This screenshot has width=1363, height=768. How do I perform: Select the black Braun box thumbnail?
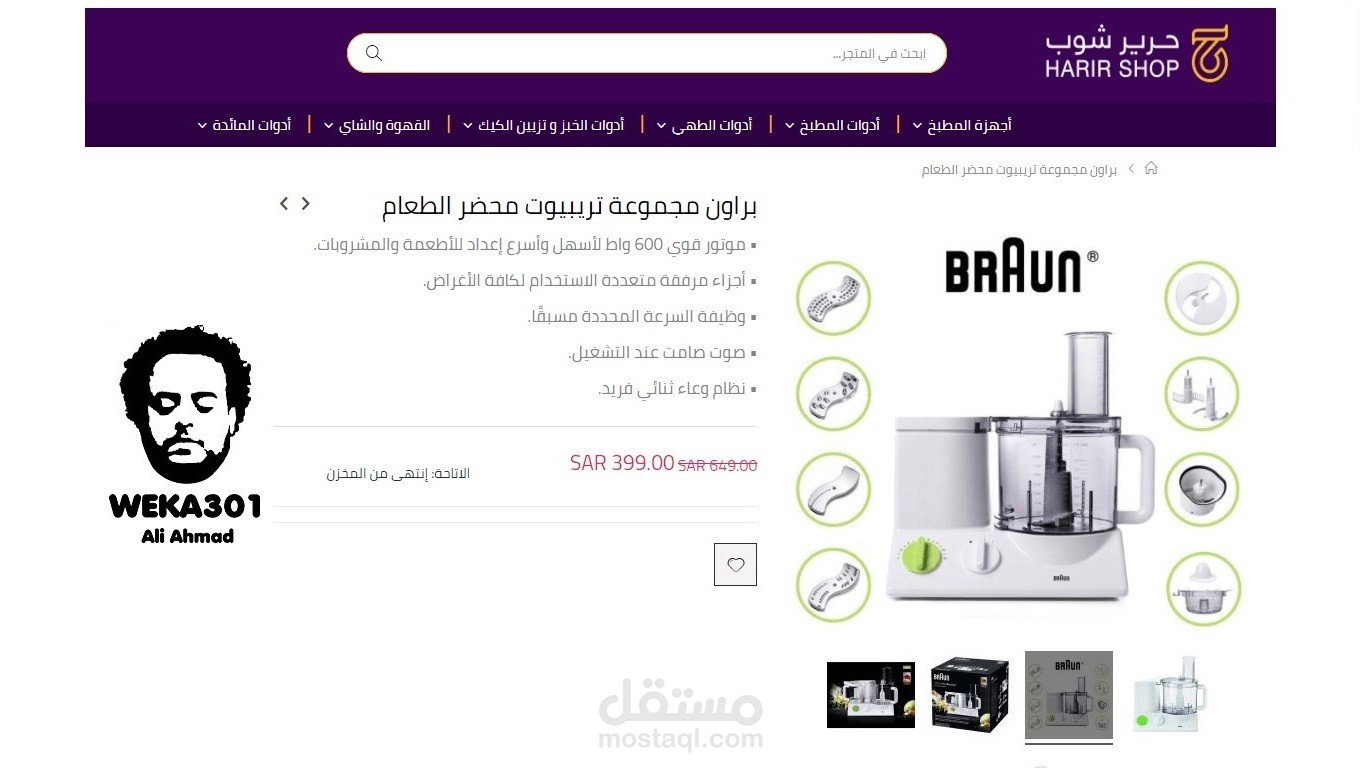(x=969, y=694)
